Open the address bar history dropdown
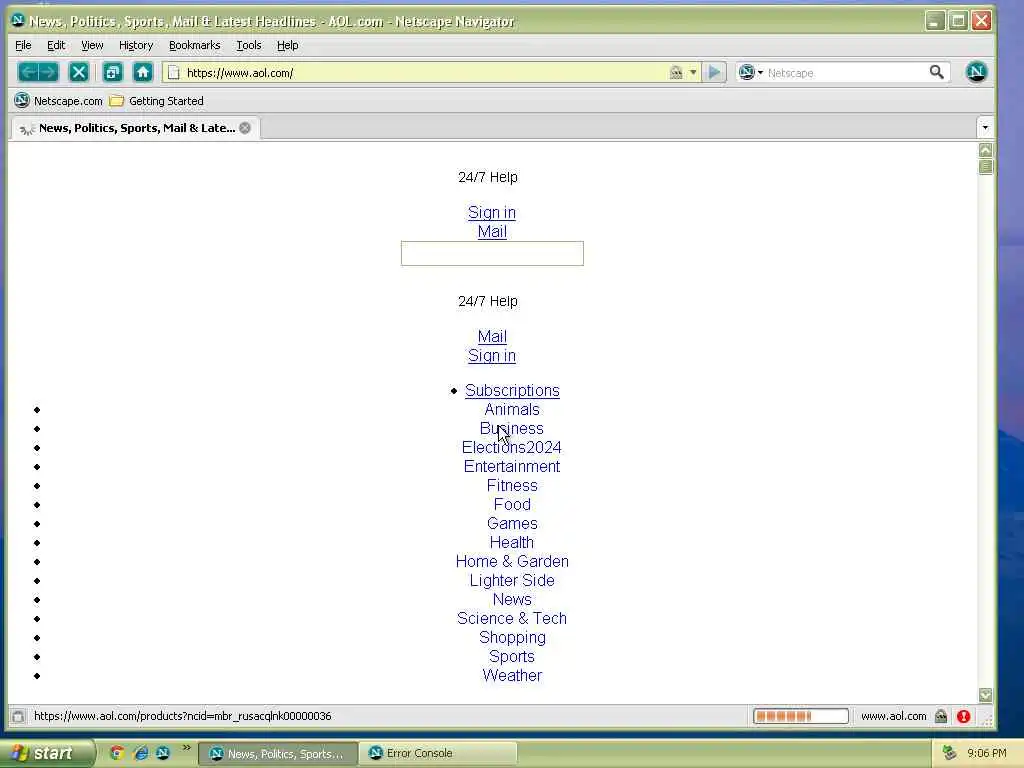 click(x=693, y=72)
